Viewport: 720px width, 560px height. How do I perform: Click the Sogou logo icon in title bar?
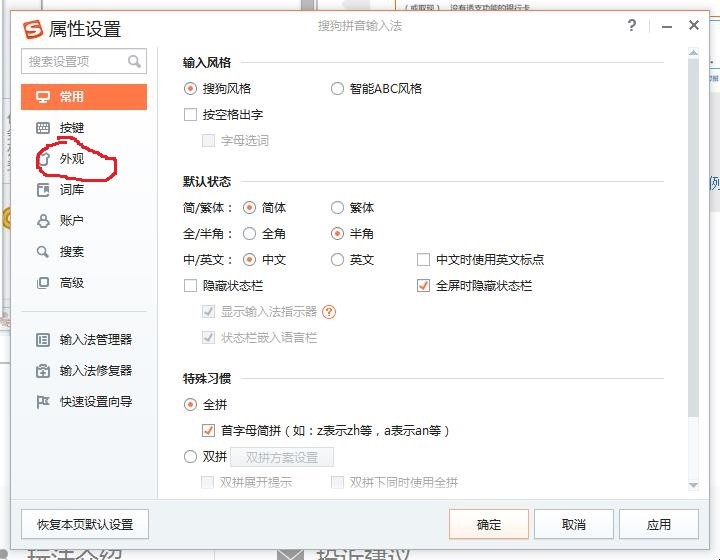[33, 29]
